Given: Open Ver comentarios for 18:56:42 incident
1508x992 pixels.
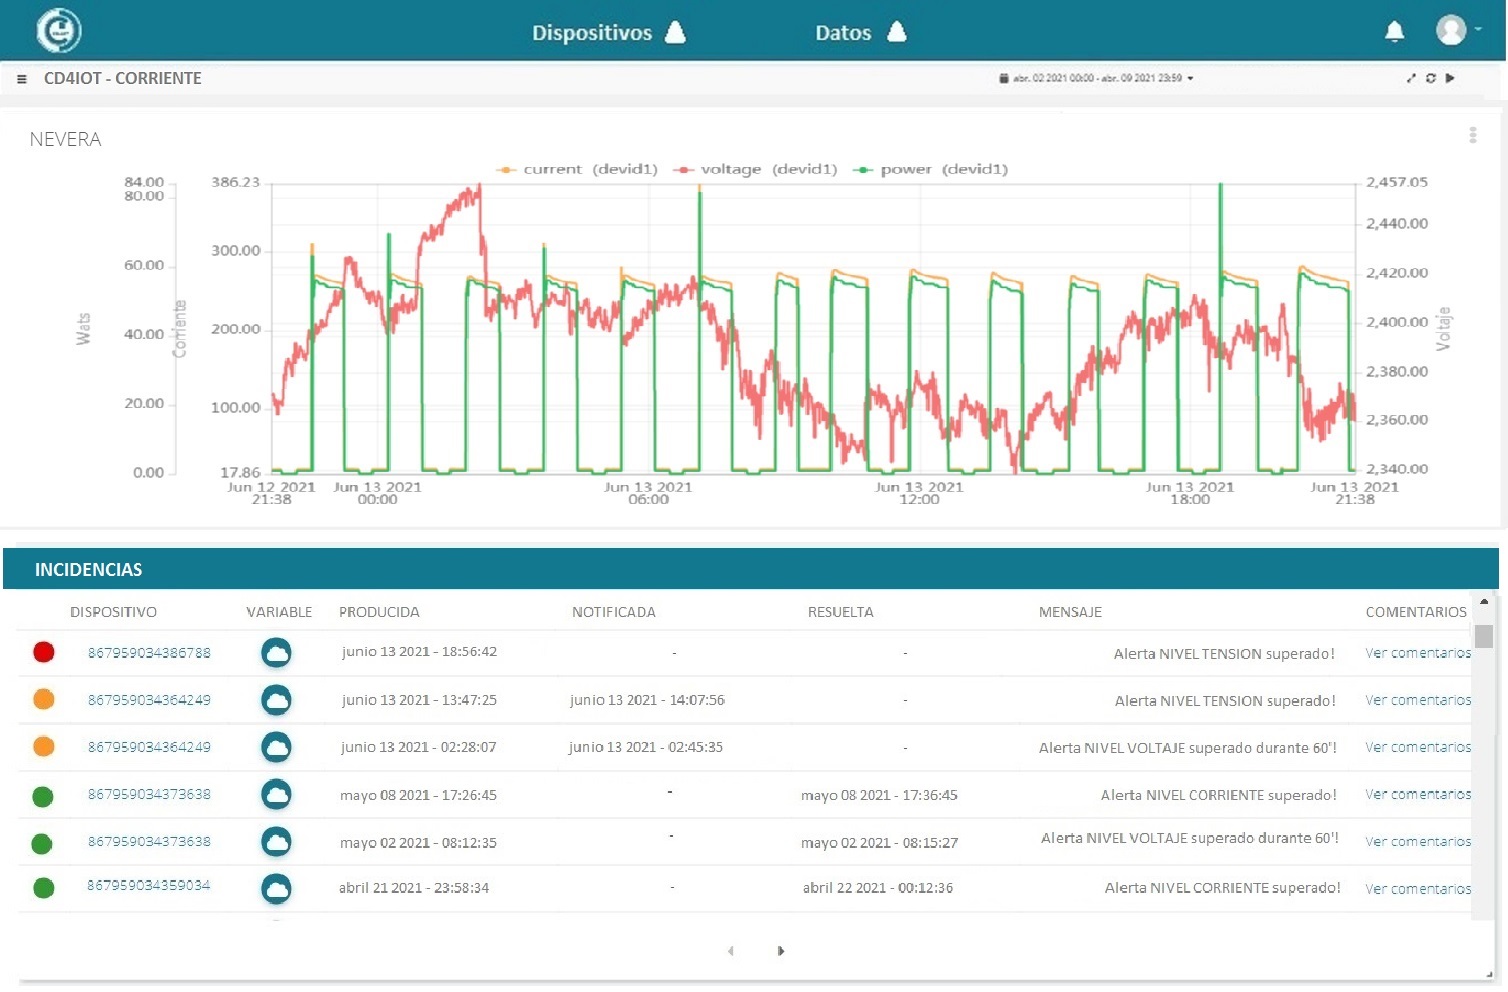Looking at the screenshot, I should tap(1418, 653).
